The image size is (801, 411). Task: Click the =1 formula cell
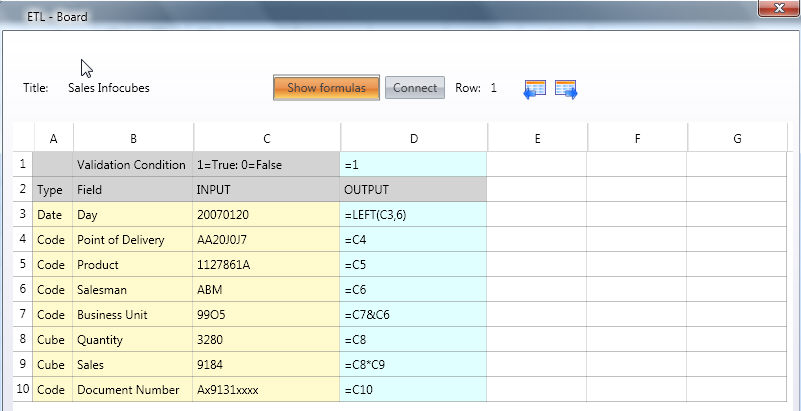point(413,164)
